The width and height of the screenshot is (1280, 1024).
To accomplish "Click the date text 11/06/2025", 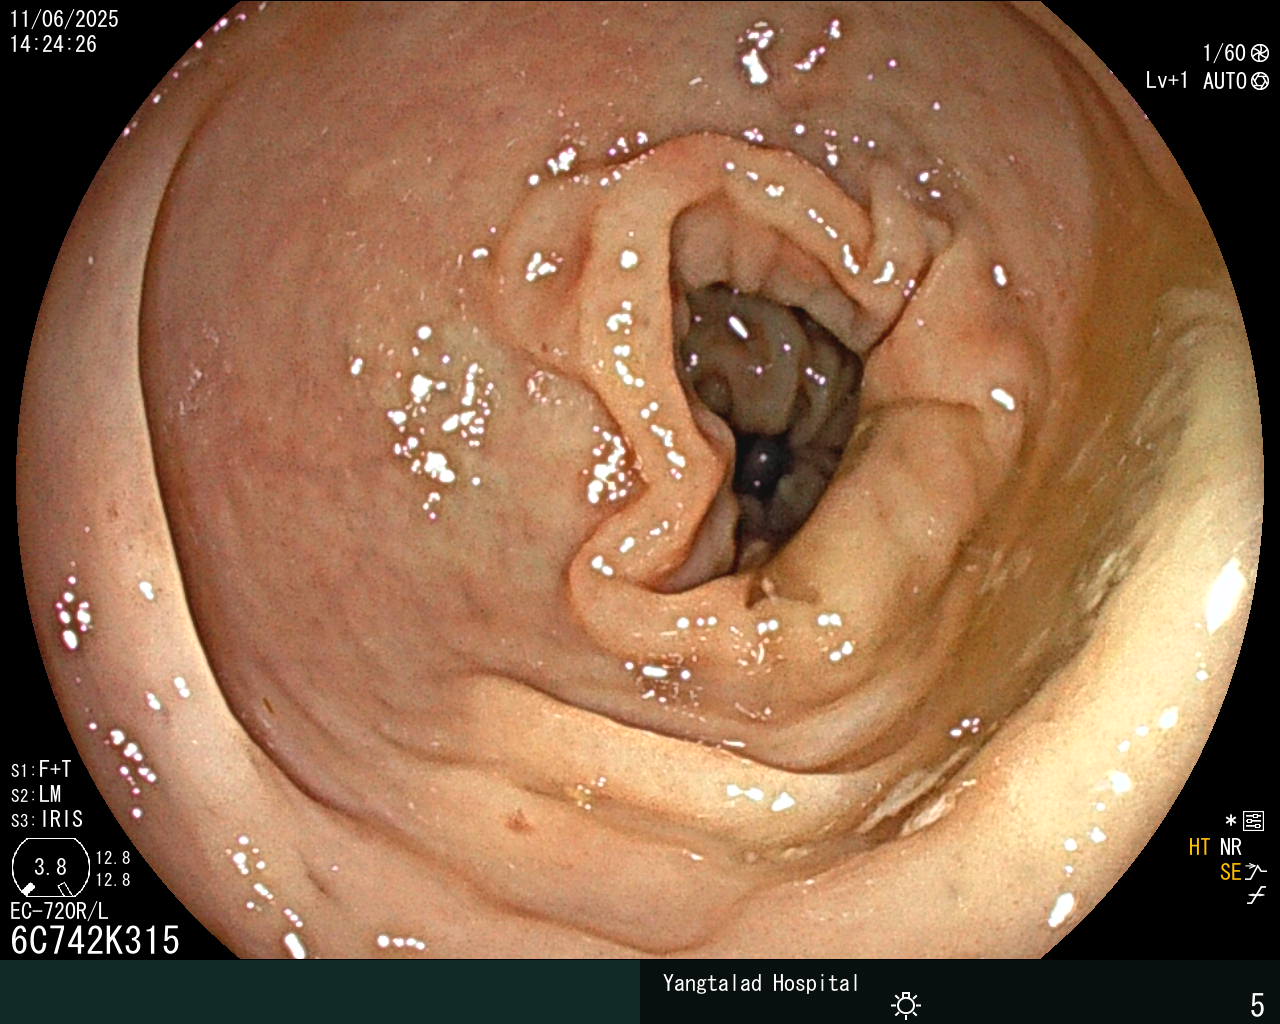I will (x=64, y=19).
